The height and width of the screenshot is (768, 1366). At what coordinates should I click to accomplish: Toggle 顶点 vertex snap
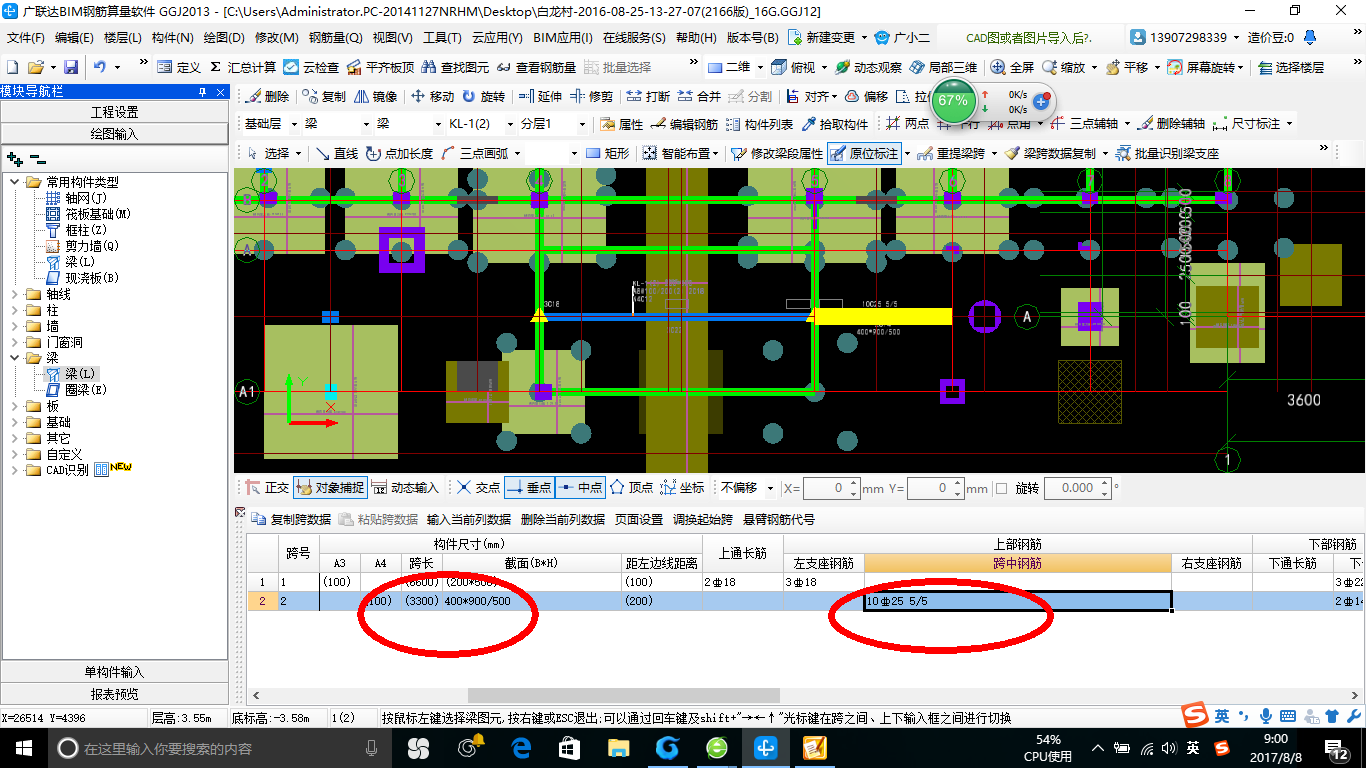631,488
